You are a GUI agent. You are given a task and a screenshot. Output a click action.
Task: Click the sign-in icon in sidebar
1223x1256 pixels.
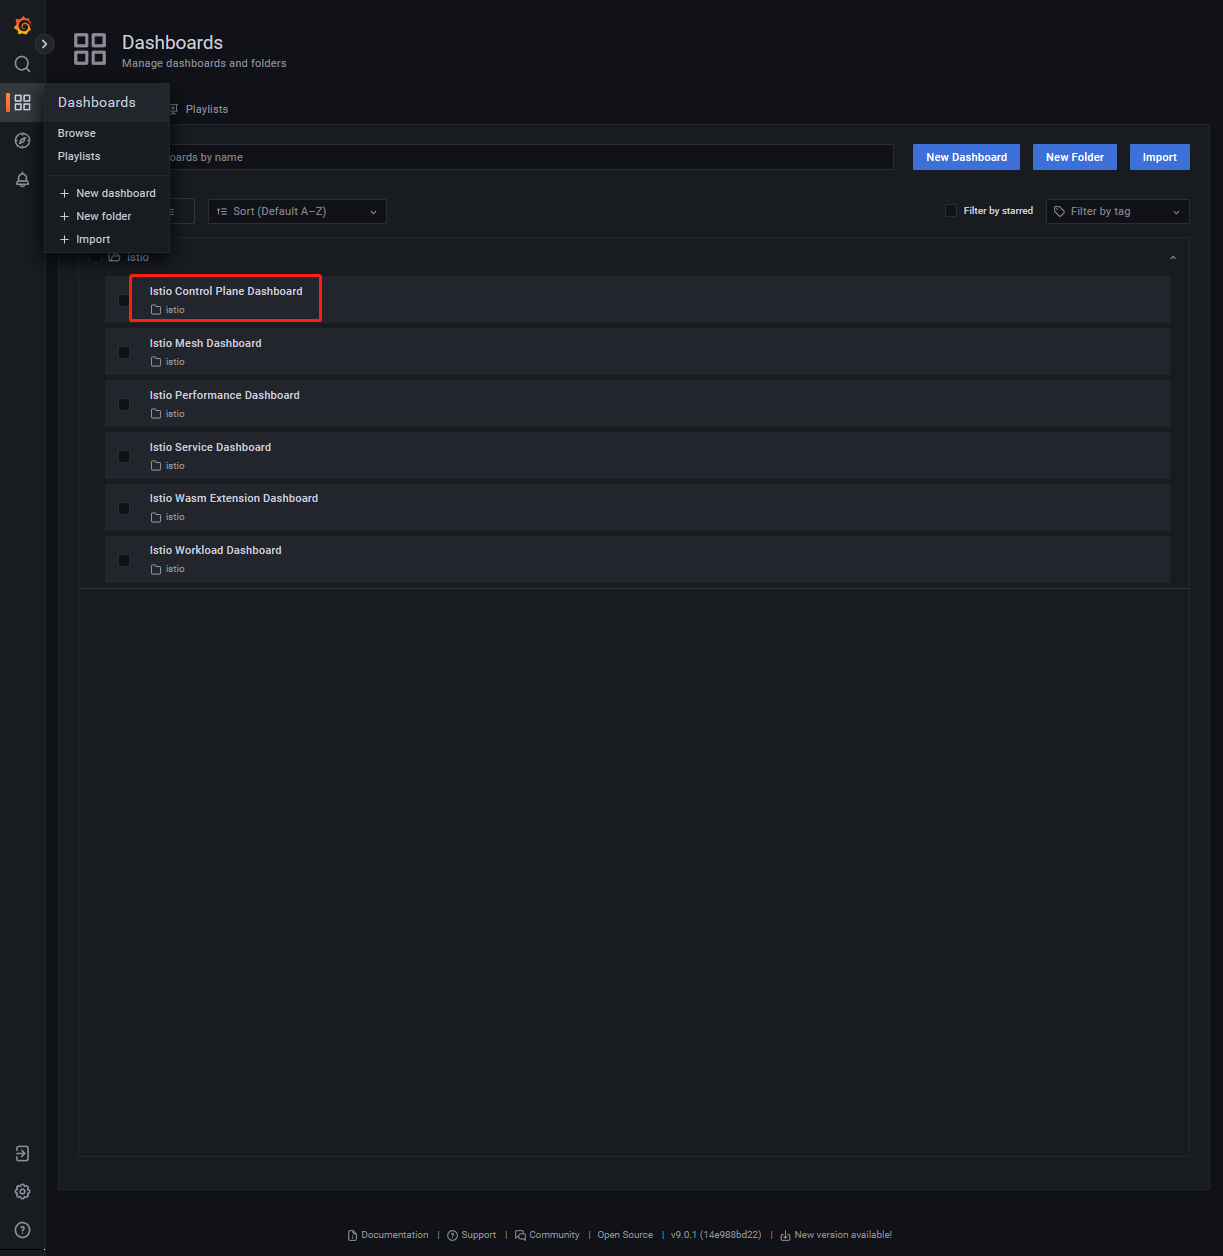pyautogui.click(x=22, y=1154)
